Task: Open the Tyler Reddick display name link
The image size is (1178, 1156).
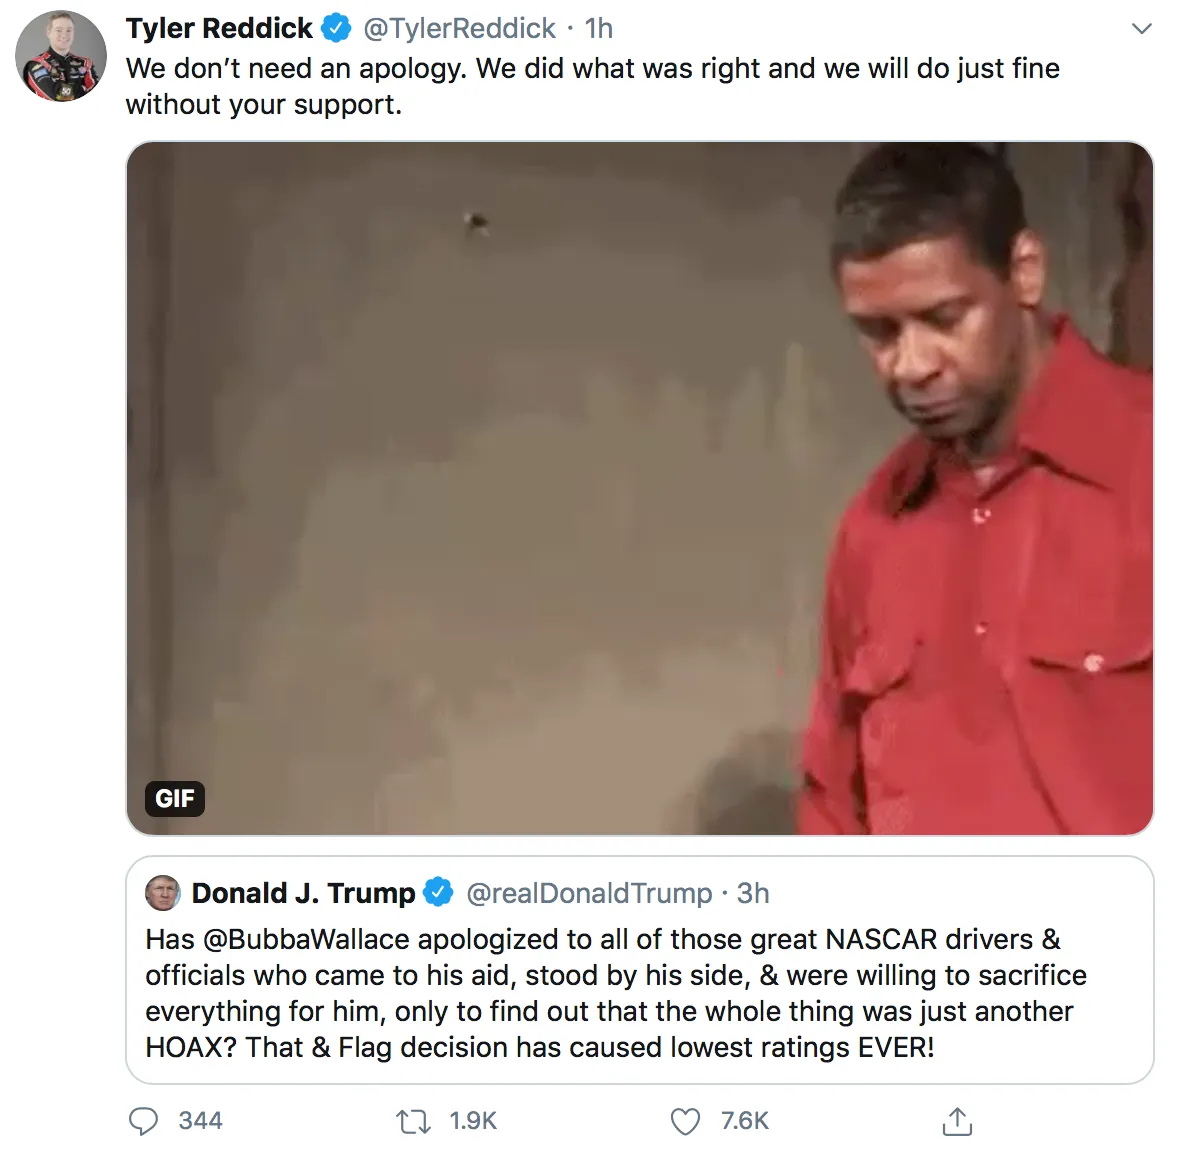Action: 219,29
